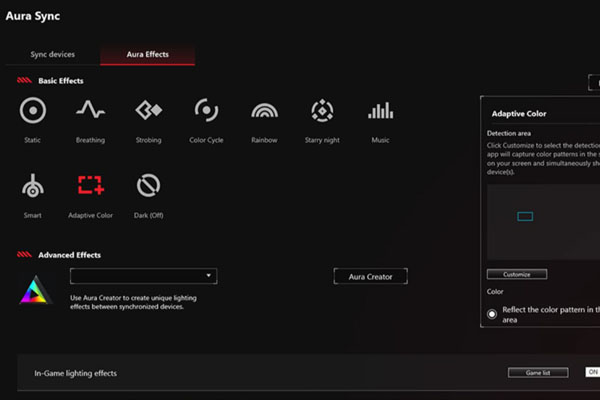Open the Advanced Effects dropdown
The image size is (600, 400).
point(144,276)
